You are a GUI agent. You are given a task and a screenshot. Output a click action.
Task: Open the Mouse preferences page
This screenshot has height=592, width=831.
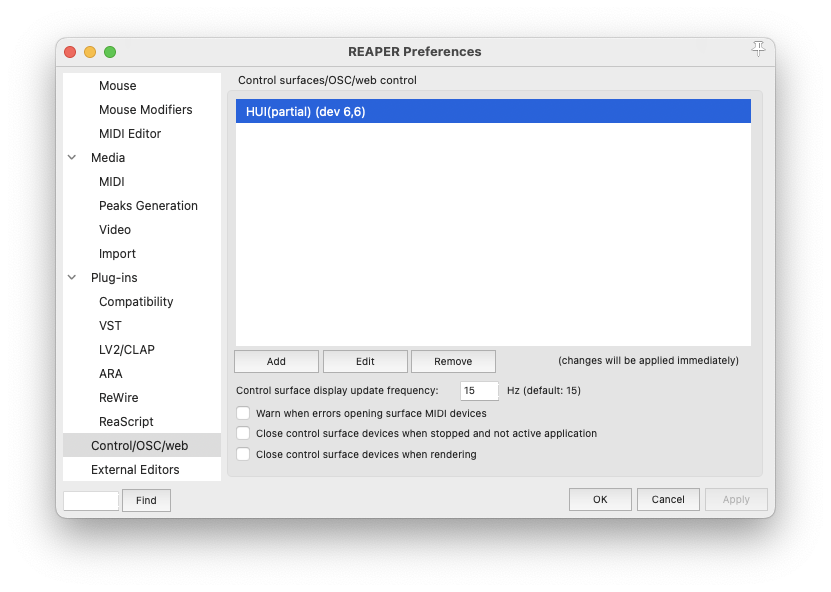click(118, 85)
